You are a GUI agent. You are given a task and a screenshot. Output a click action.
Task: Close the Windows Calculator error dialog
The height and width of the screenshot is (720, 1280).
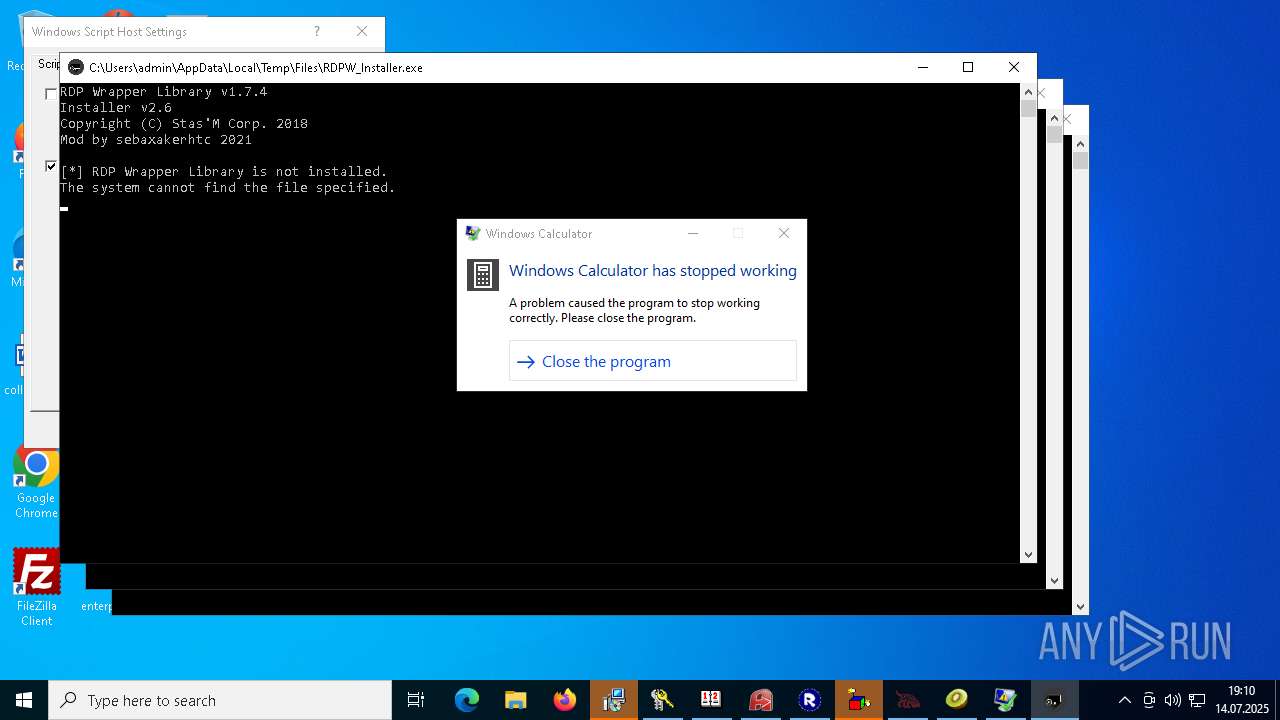784,233
